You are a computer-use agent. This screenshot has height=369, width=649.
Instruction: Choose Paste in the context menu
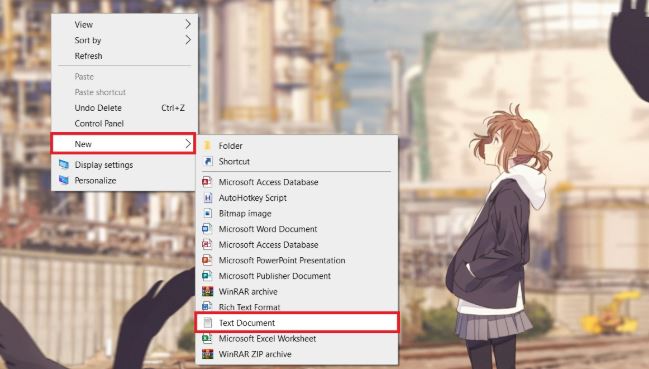click(124, 77)
